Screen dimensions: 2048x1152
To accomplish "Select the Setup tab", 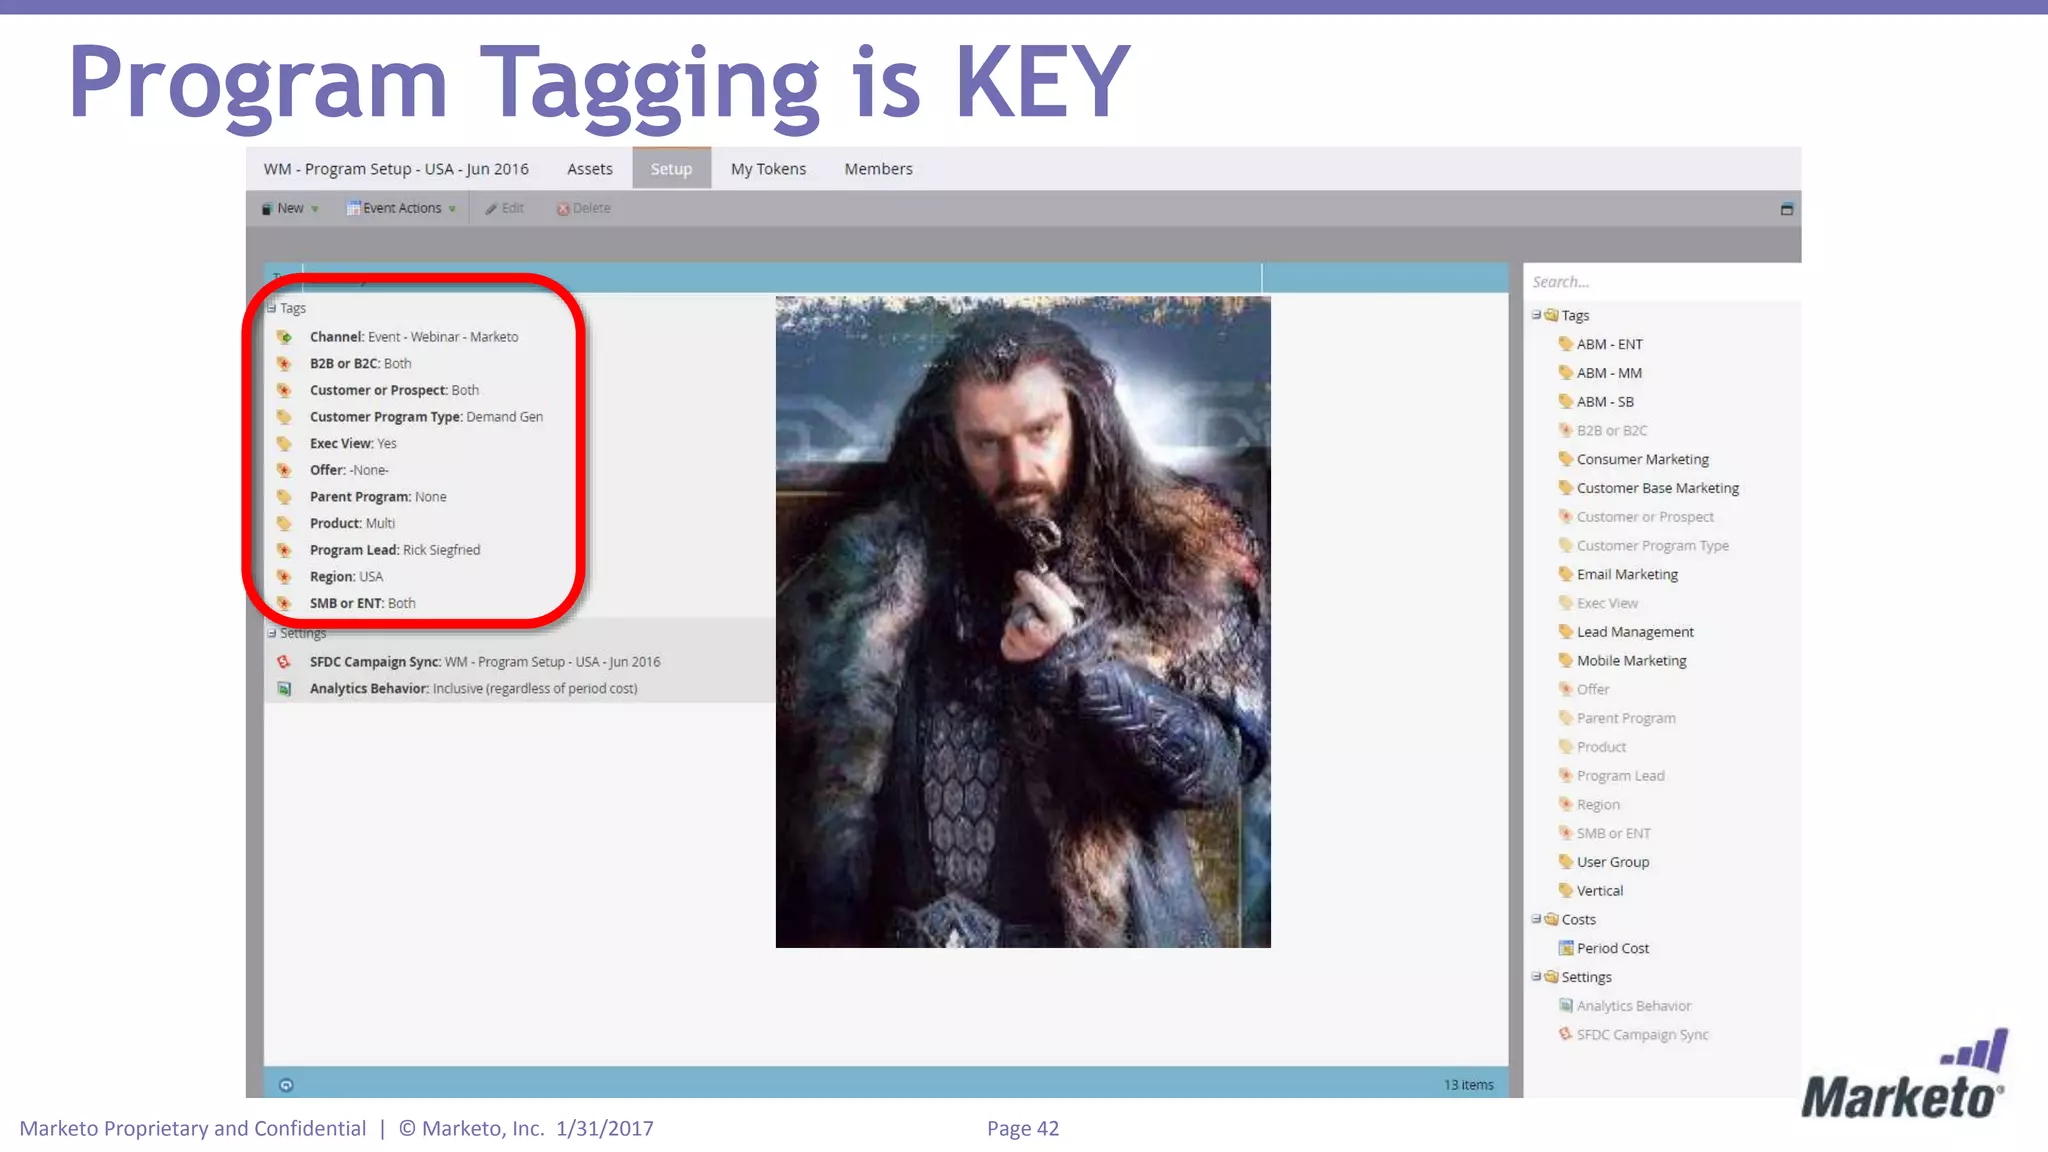I will pyautogui.click(x=671, y=169).
